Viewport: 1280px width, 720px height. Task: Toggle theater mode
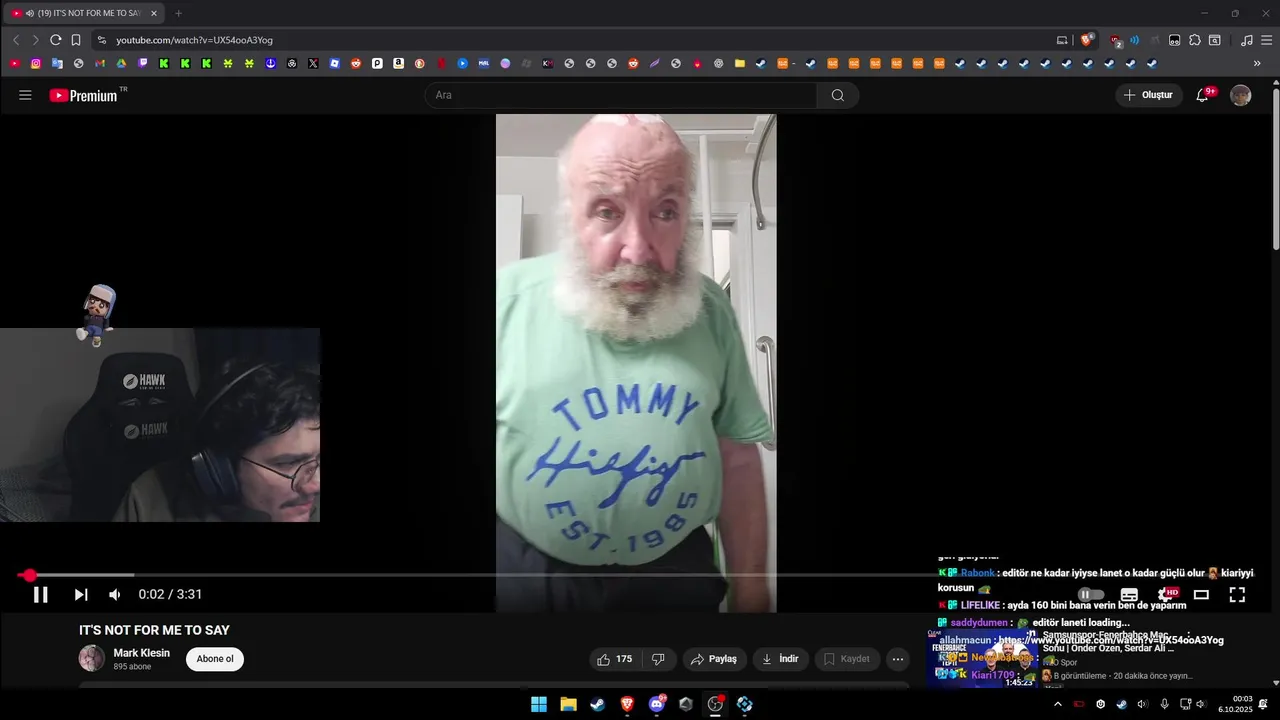coord(1201,595)
